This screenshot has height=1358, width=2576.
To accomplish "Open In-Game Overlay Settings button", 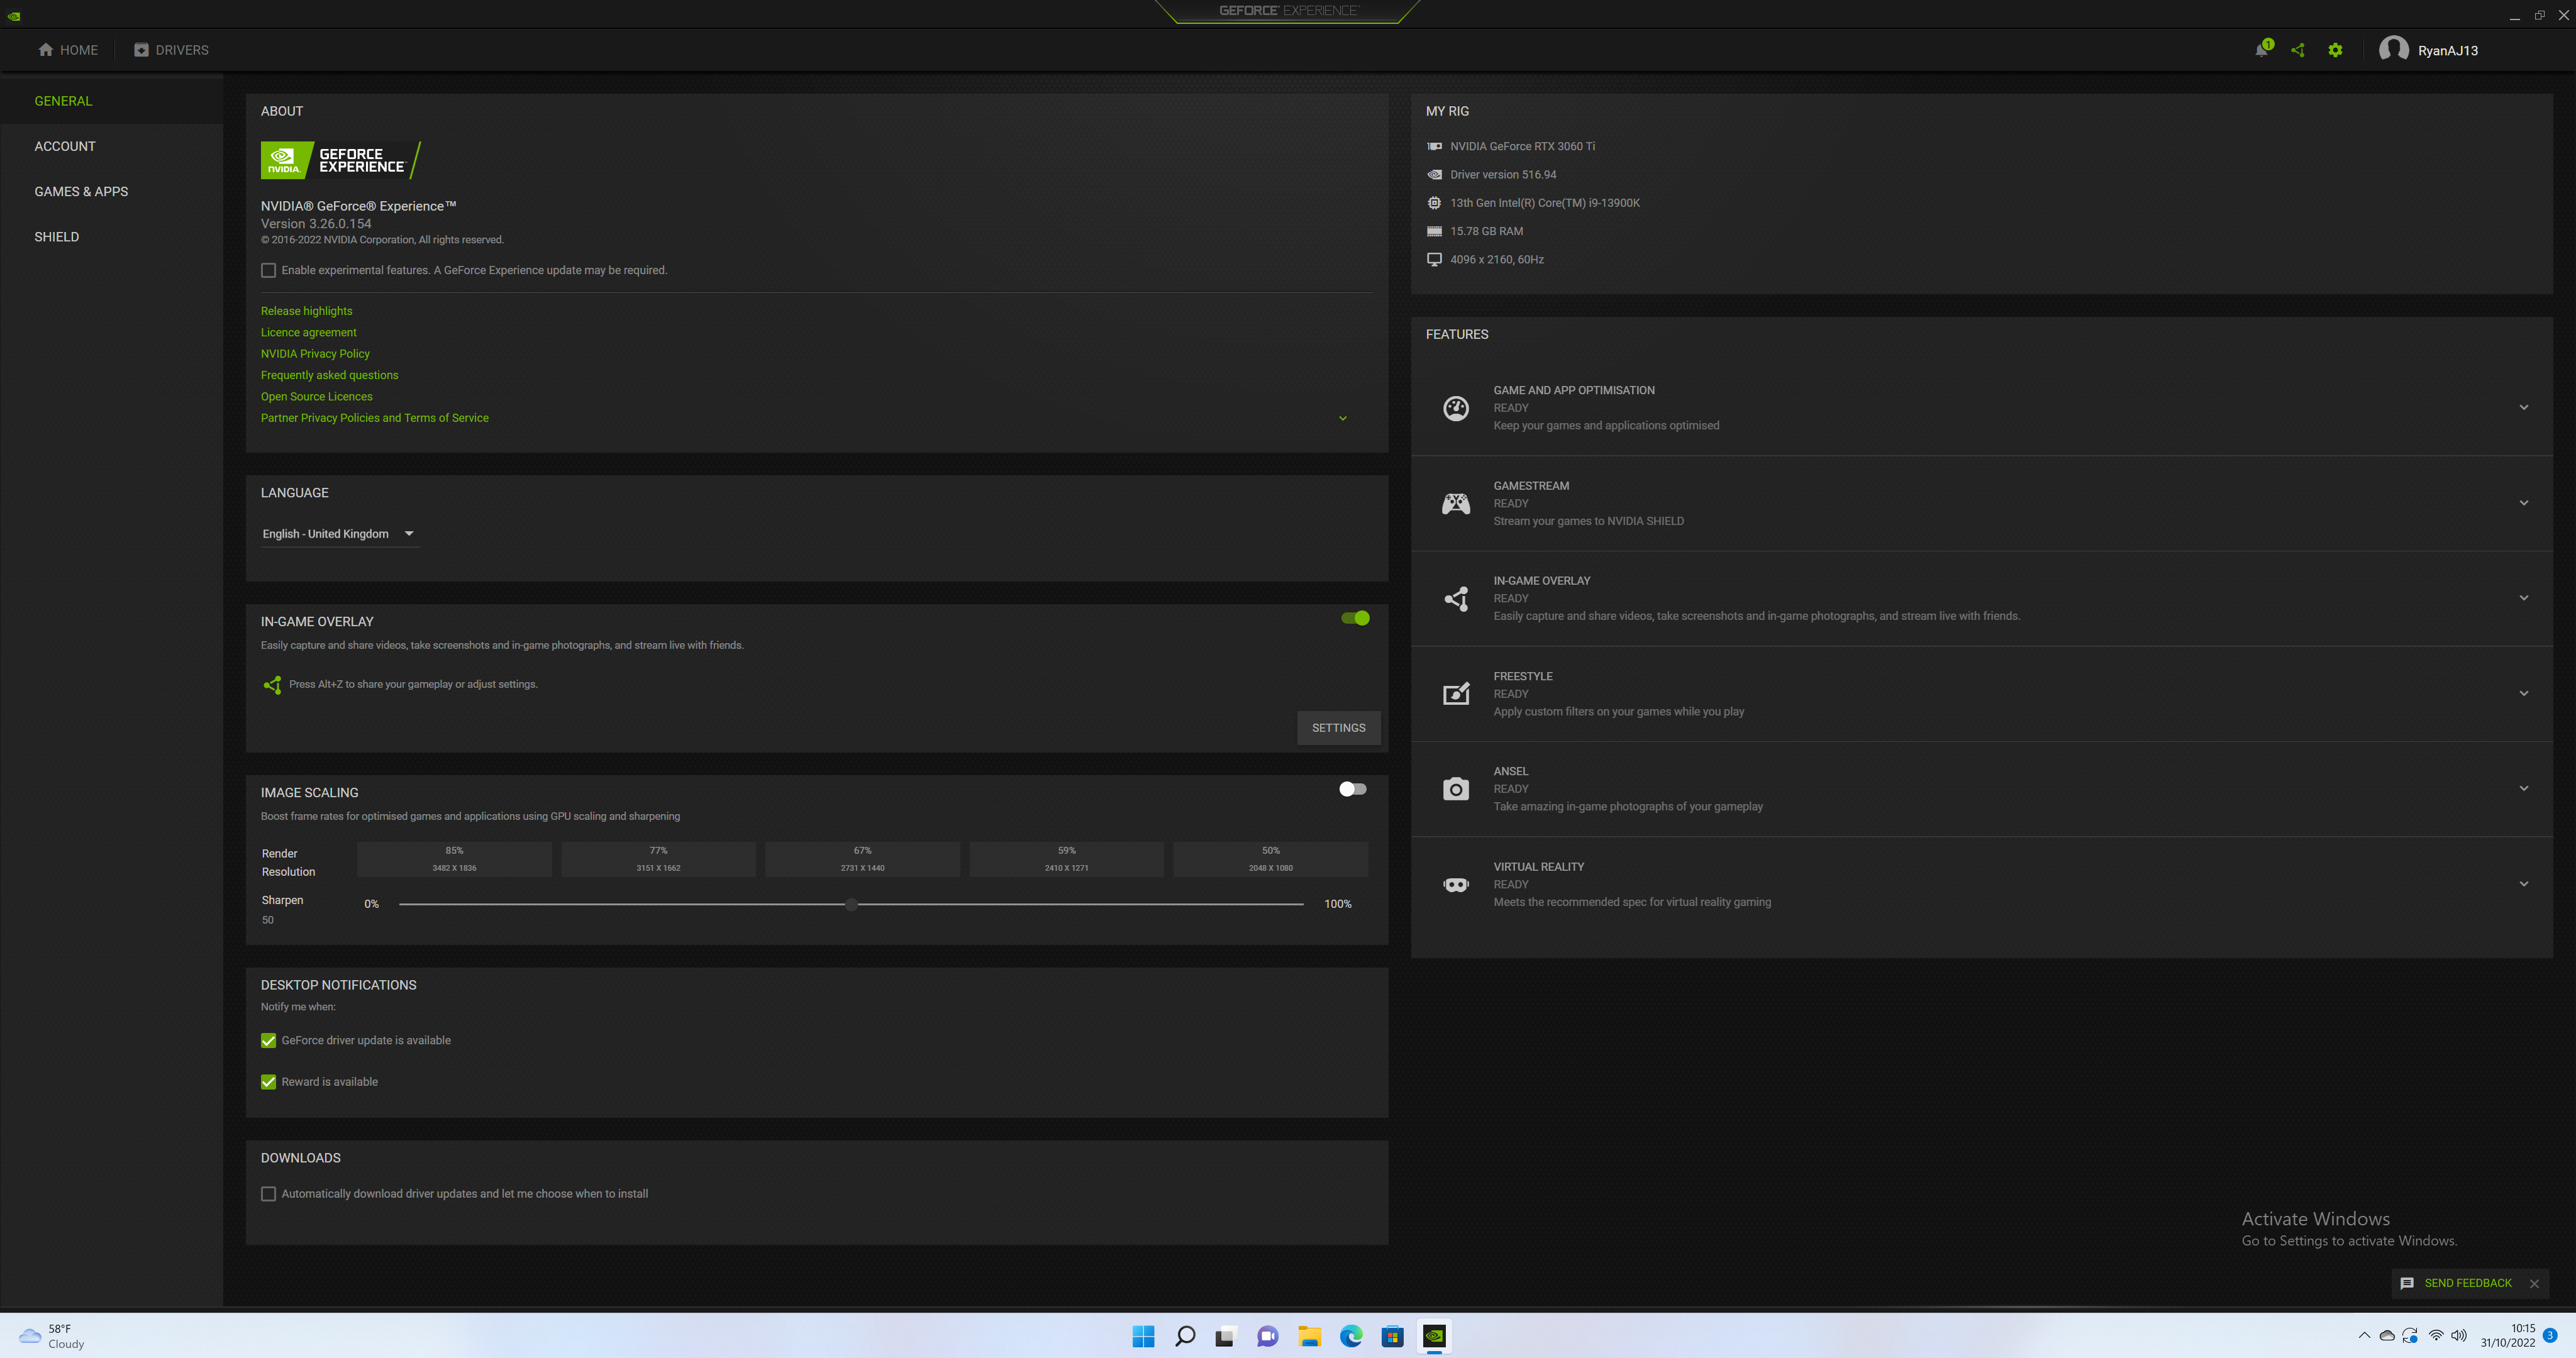I will pos(1339,728).
